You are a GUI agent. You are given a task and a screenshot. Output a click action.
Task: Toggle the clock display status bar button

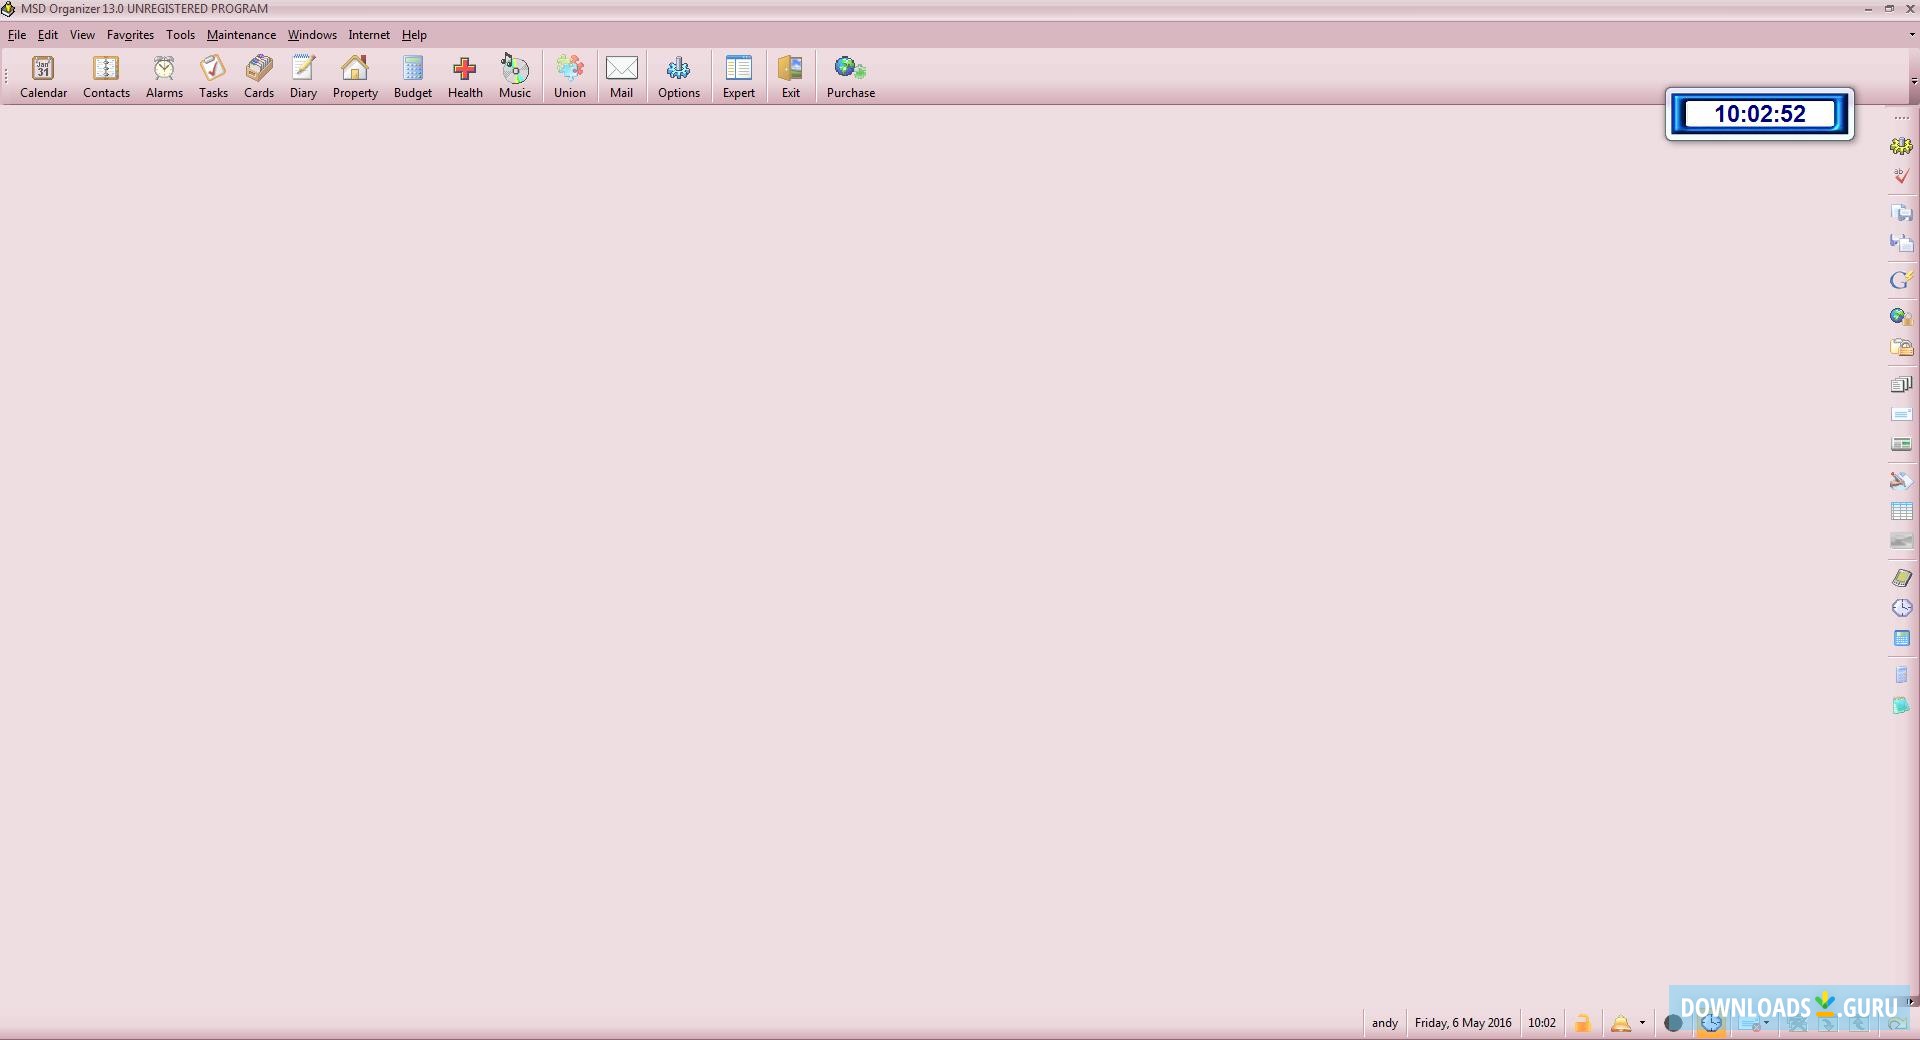[x=1711, y=1023]
